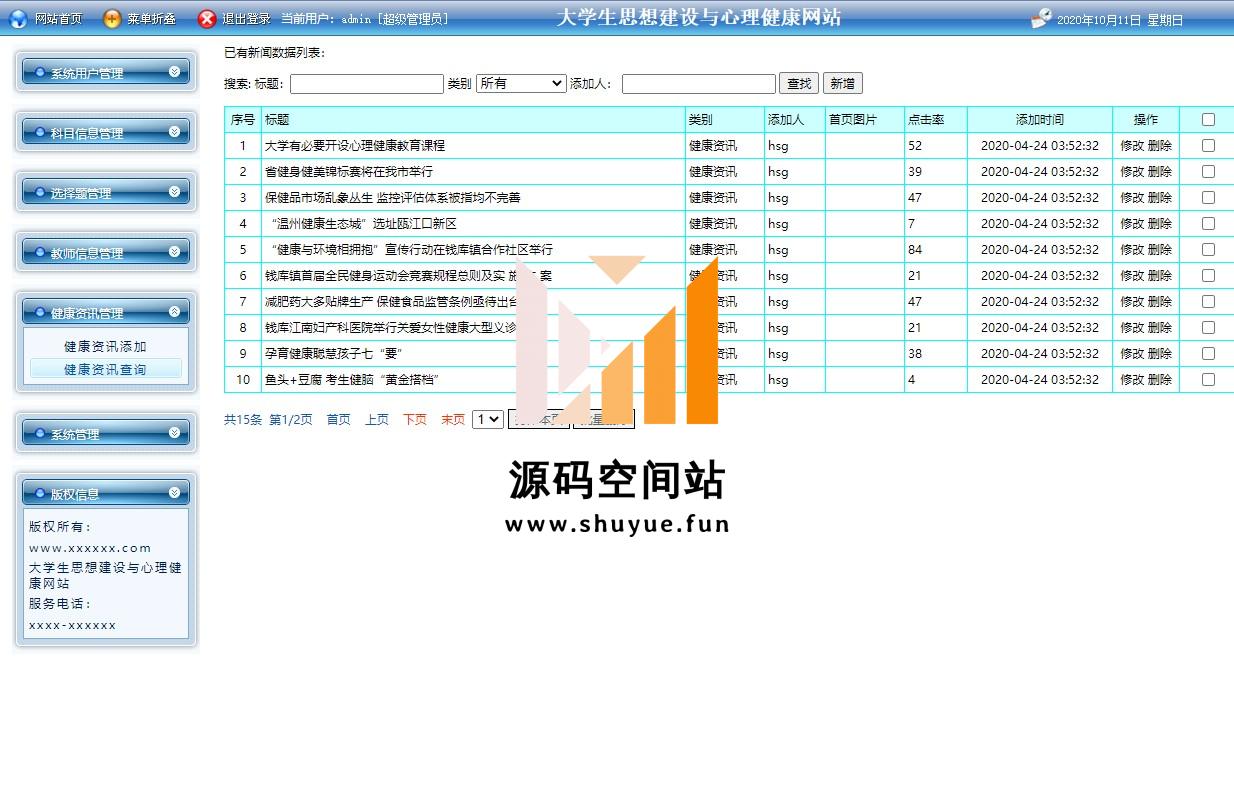Check the box for row 2 省健身健美锦标赛
The width and height of the screenshot is (1234, 795).
pyautogui.click(x=1208, y=171)
